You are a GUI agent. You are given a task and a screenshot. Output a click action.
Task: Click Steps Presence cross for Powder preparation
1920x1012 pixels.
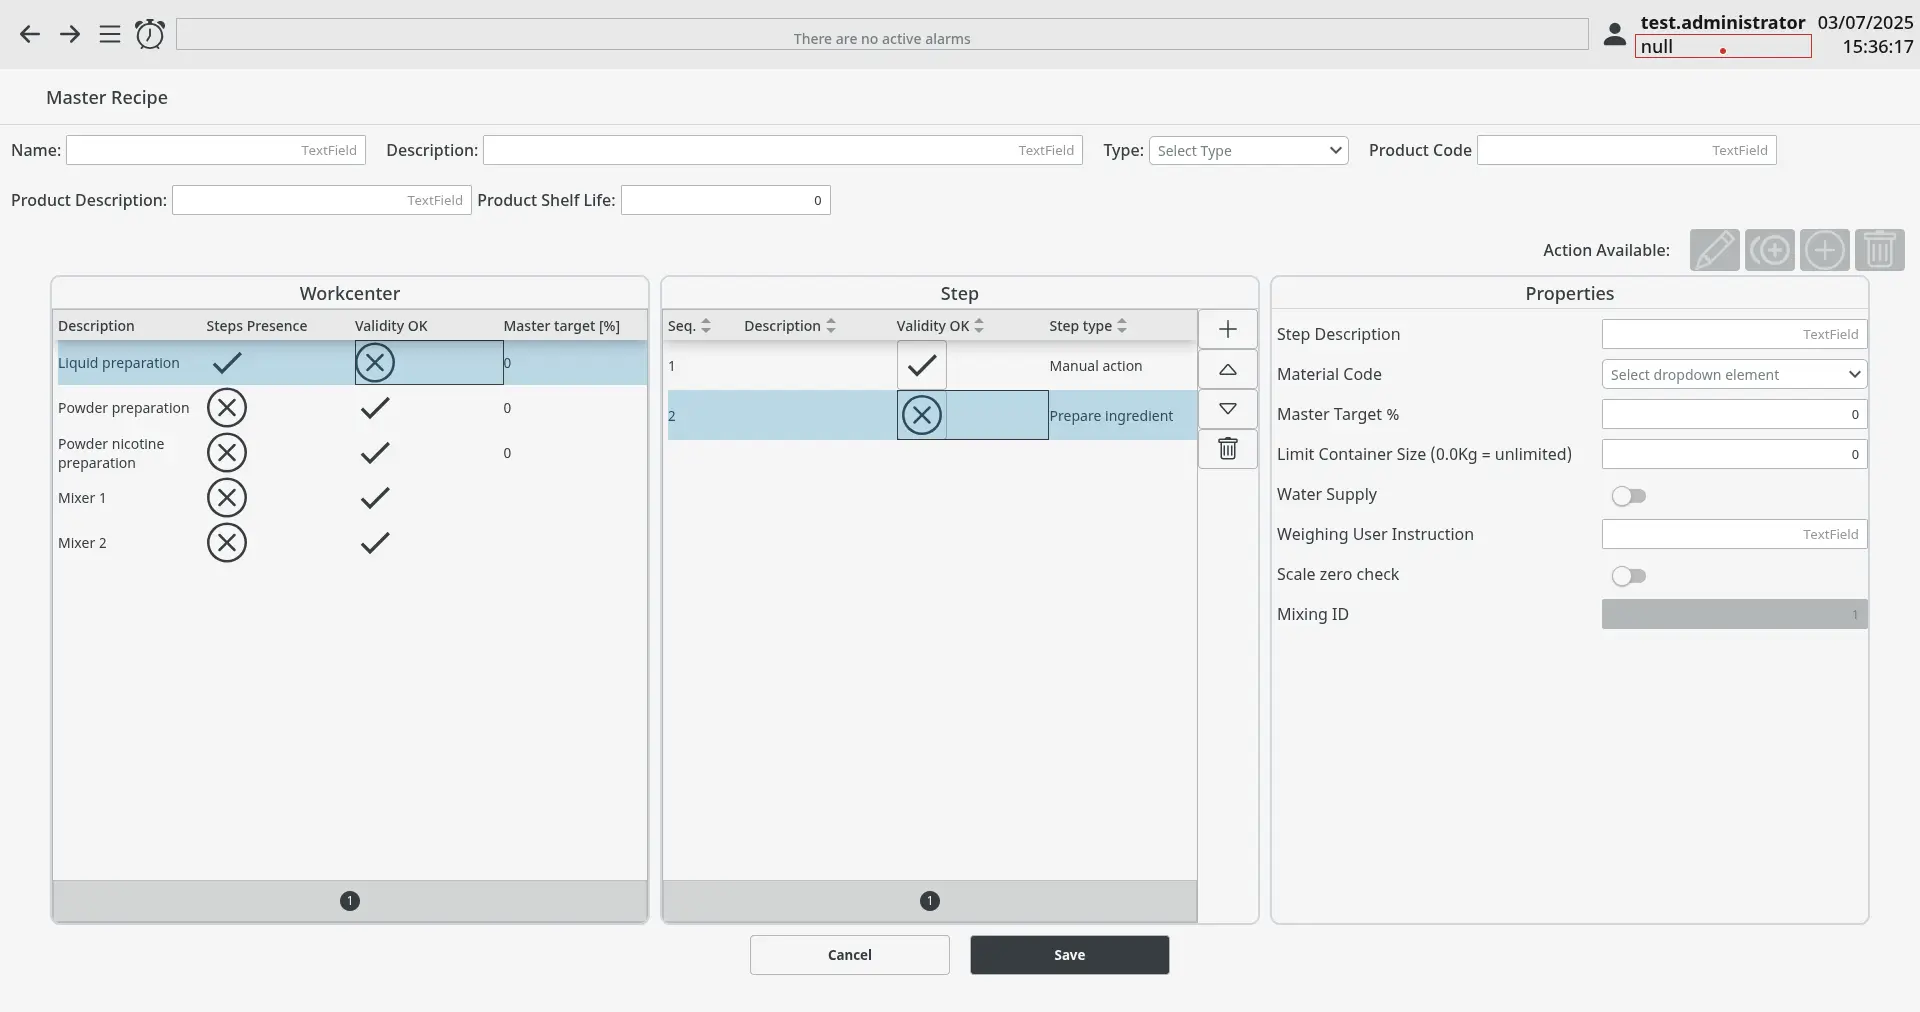coord(227,408)
